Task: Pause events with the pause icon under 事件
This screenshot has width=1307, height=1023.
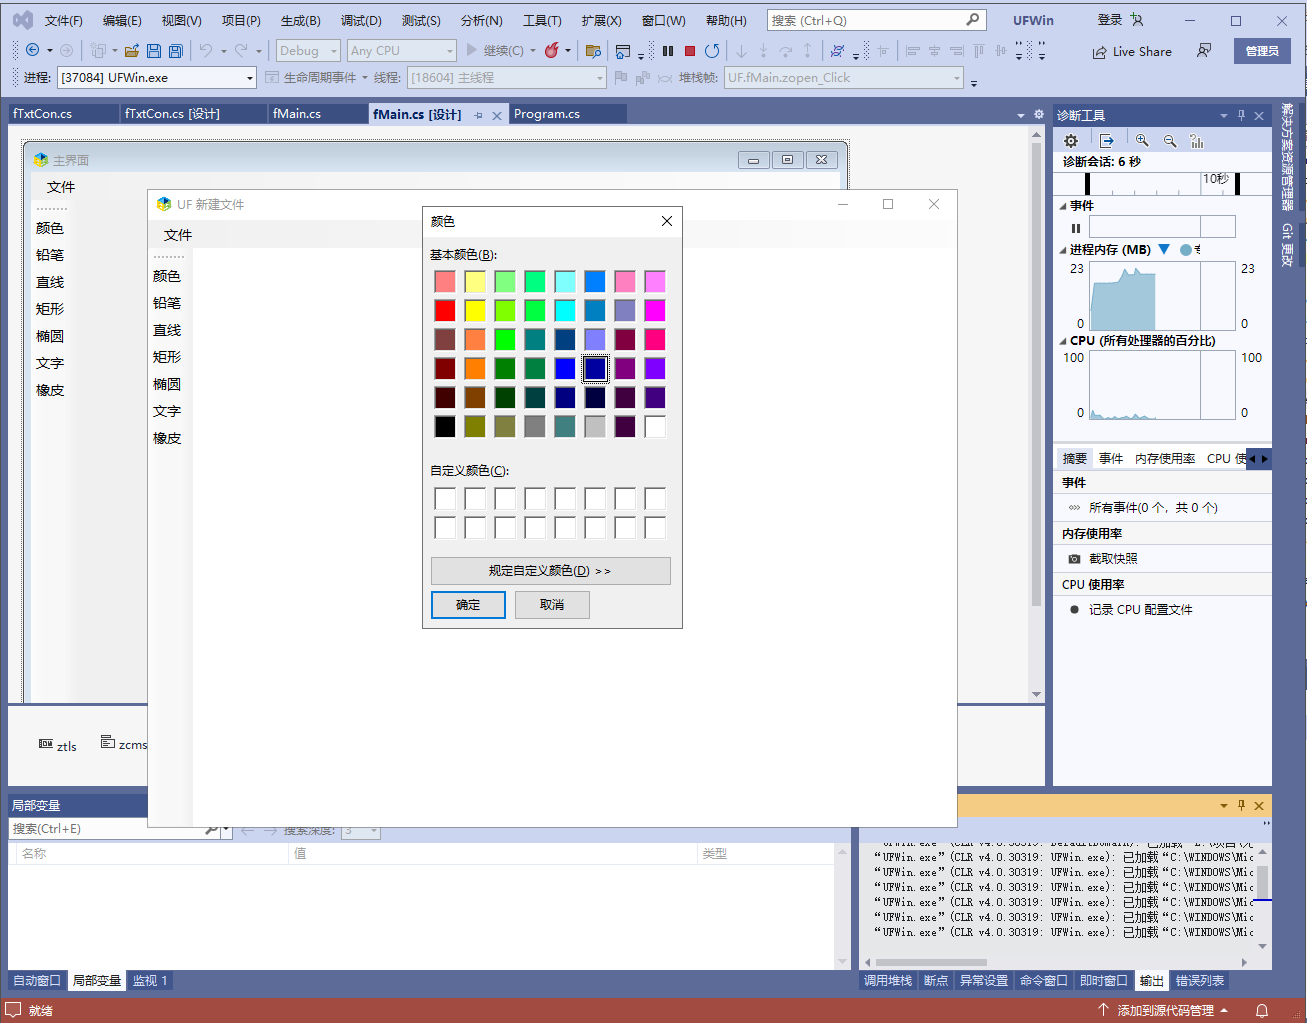Action: 1076,228
